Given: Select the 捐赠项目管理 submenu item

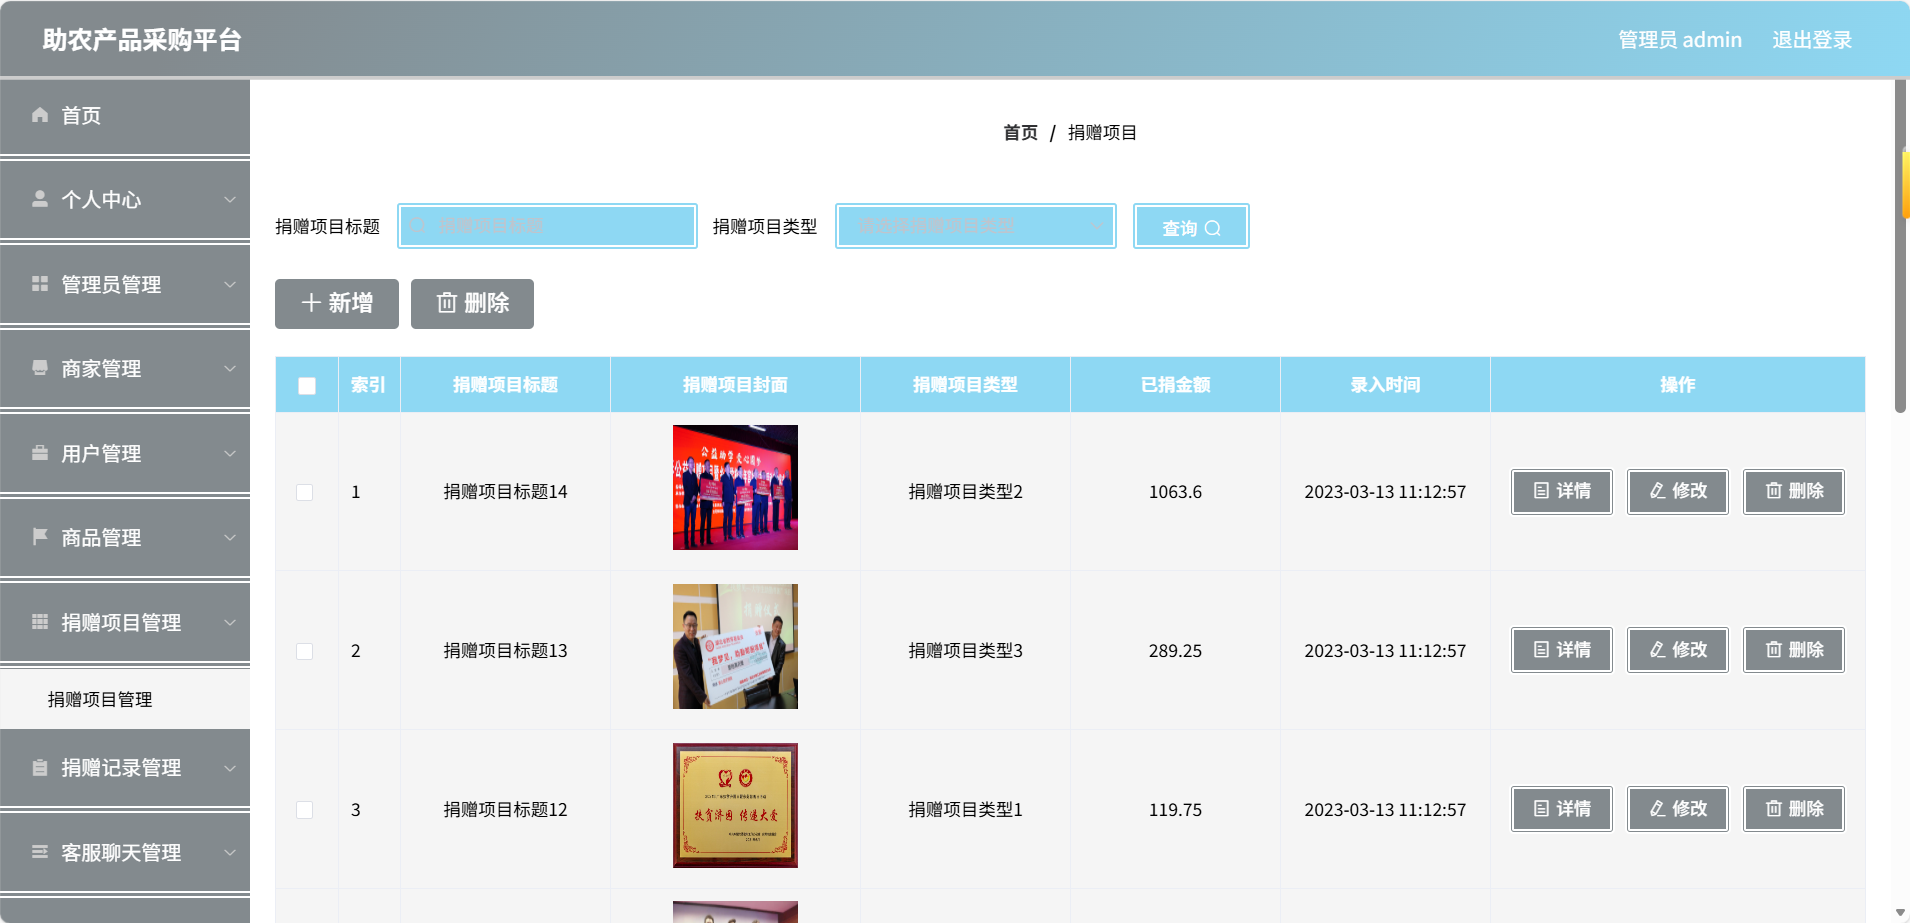Looking at the screenshot, I should click(x=125, y=699).
